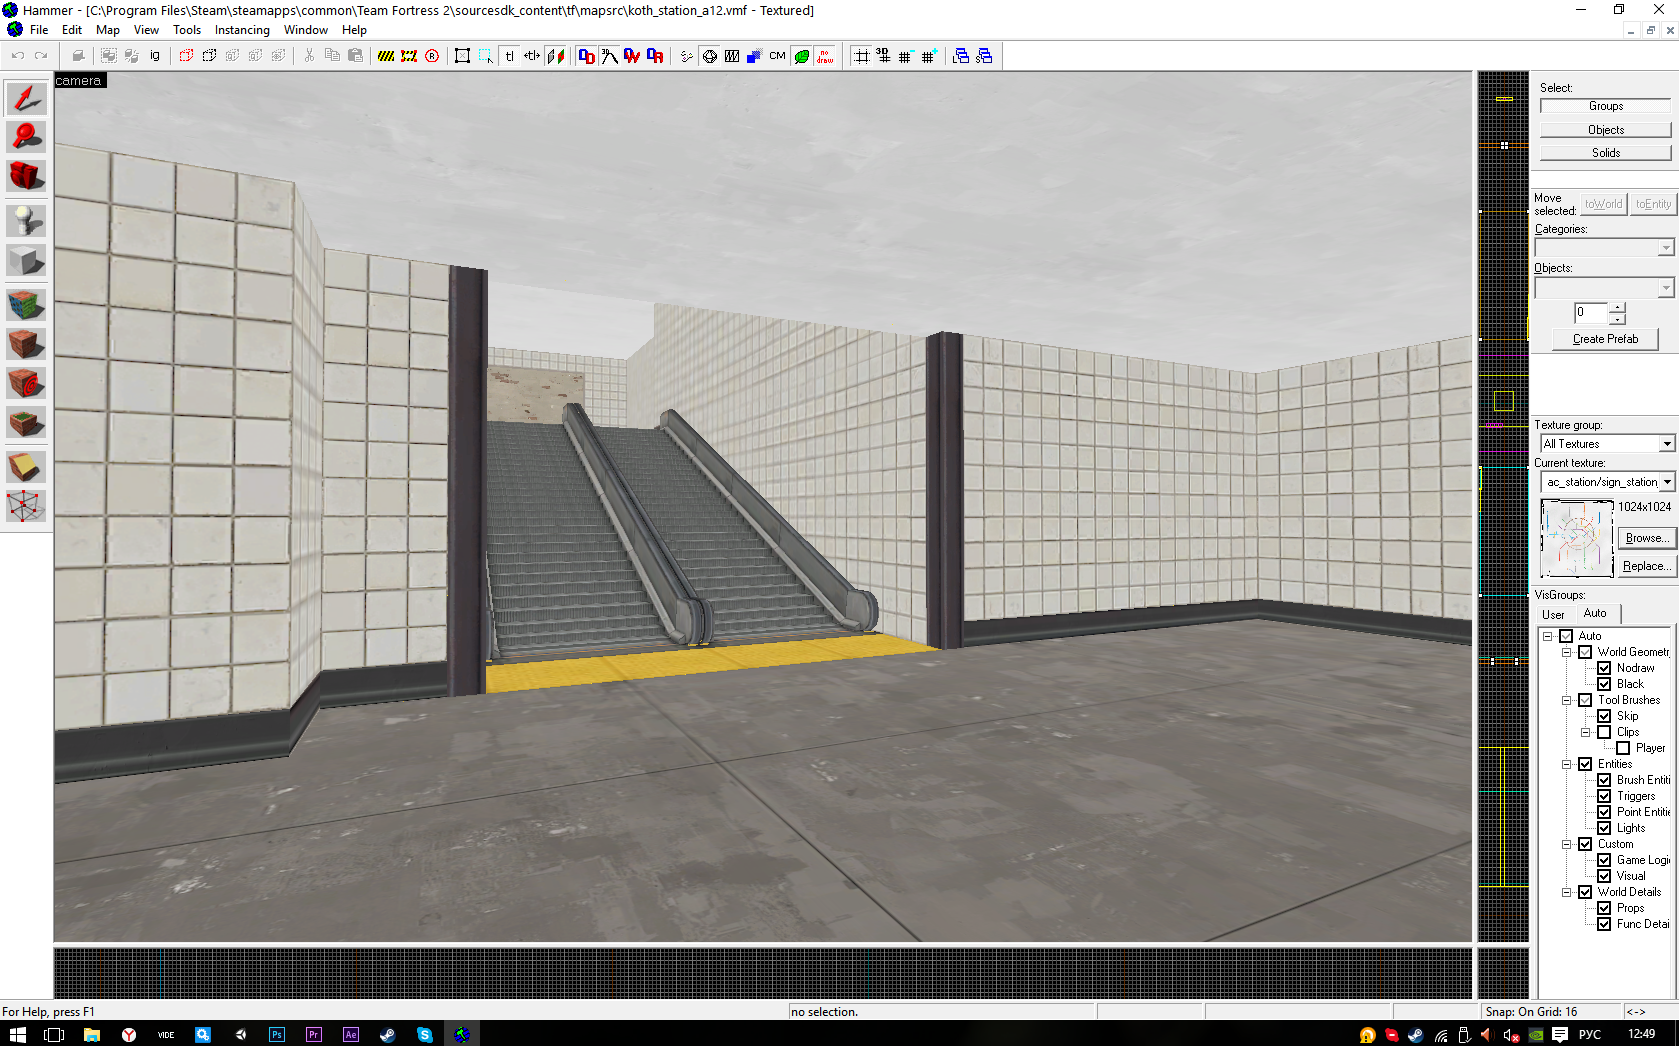Viewport: 1679px width, 1046px height.
Task: Increment the prefab number spinner up
Action: point(1617,308)
